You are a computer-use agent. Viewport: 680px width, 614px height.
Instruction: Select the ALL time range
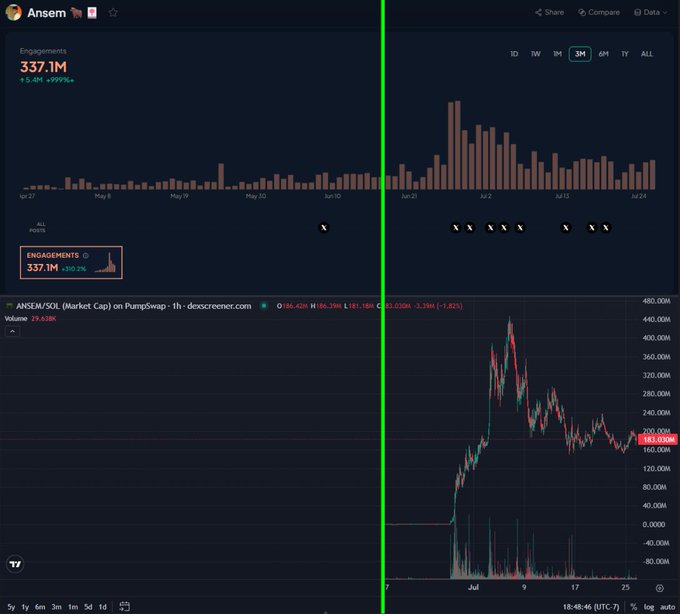(647, 54)
